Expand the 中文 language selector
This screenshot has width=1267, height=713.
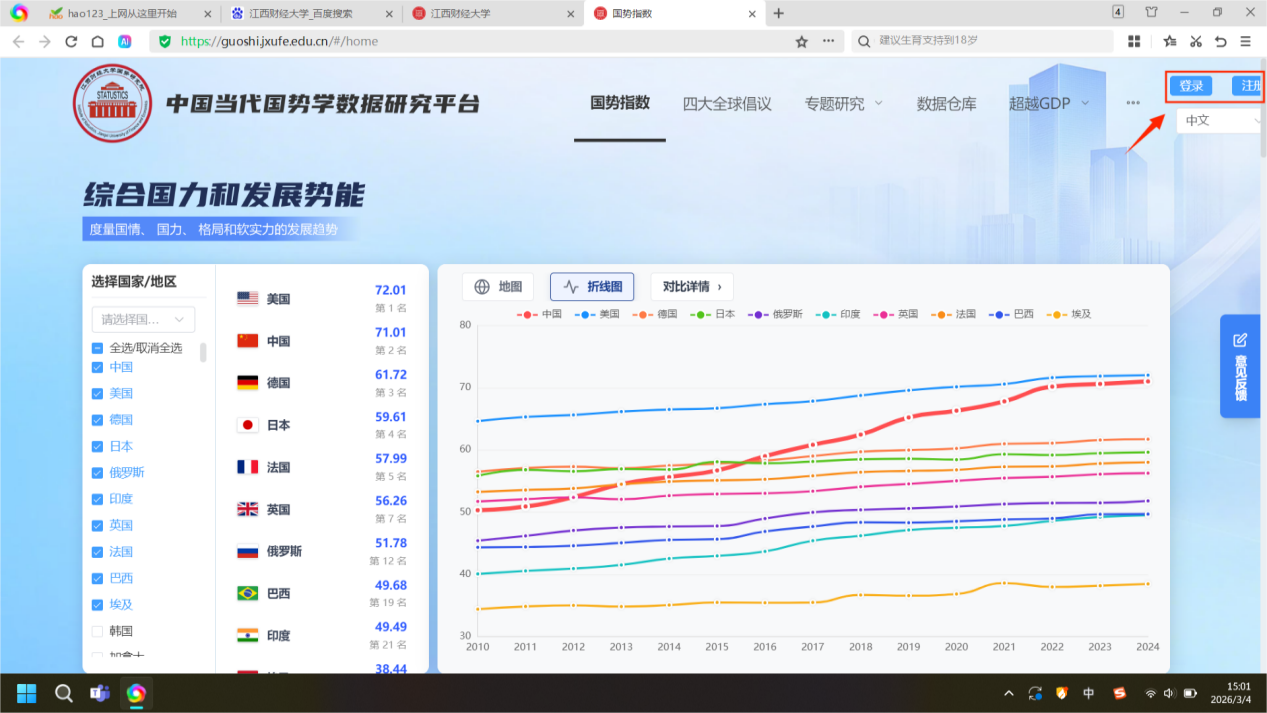tap(1220, 120)
